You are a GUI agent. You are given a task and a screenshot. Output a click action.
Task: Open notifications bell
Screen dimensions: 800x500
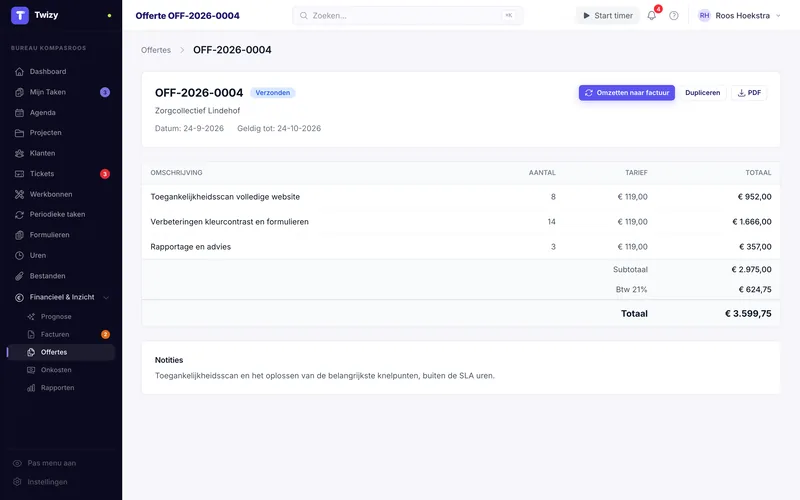click(652, 16)
